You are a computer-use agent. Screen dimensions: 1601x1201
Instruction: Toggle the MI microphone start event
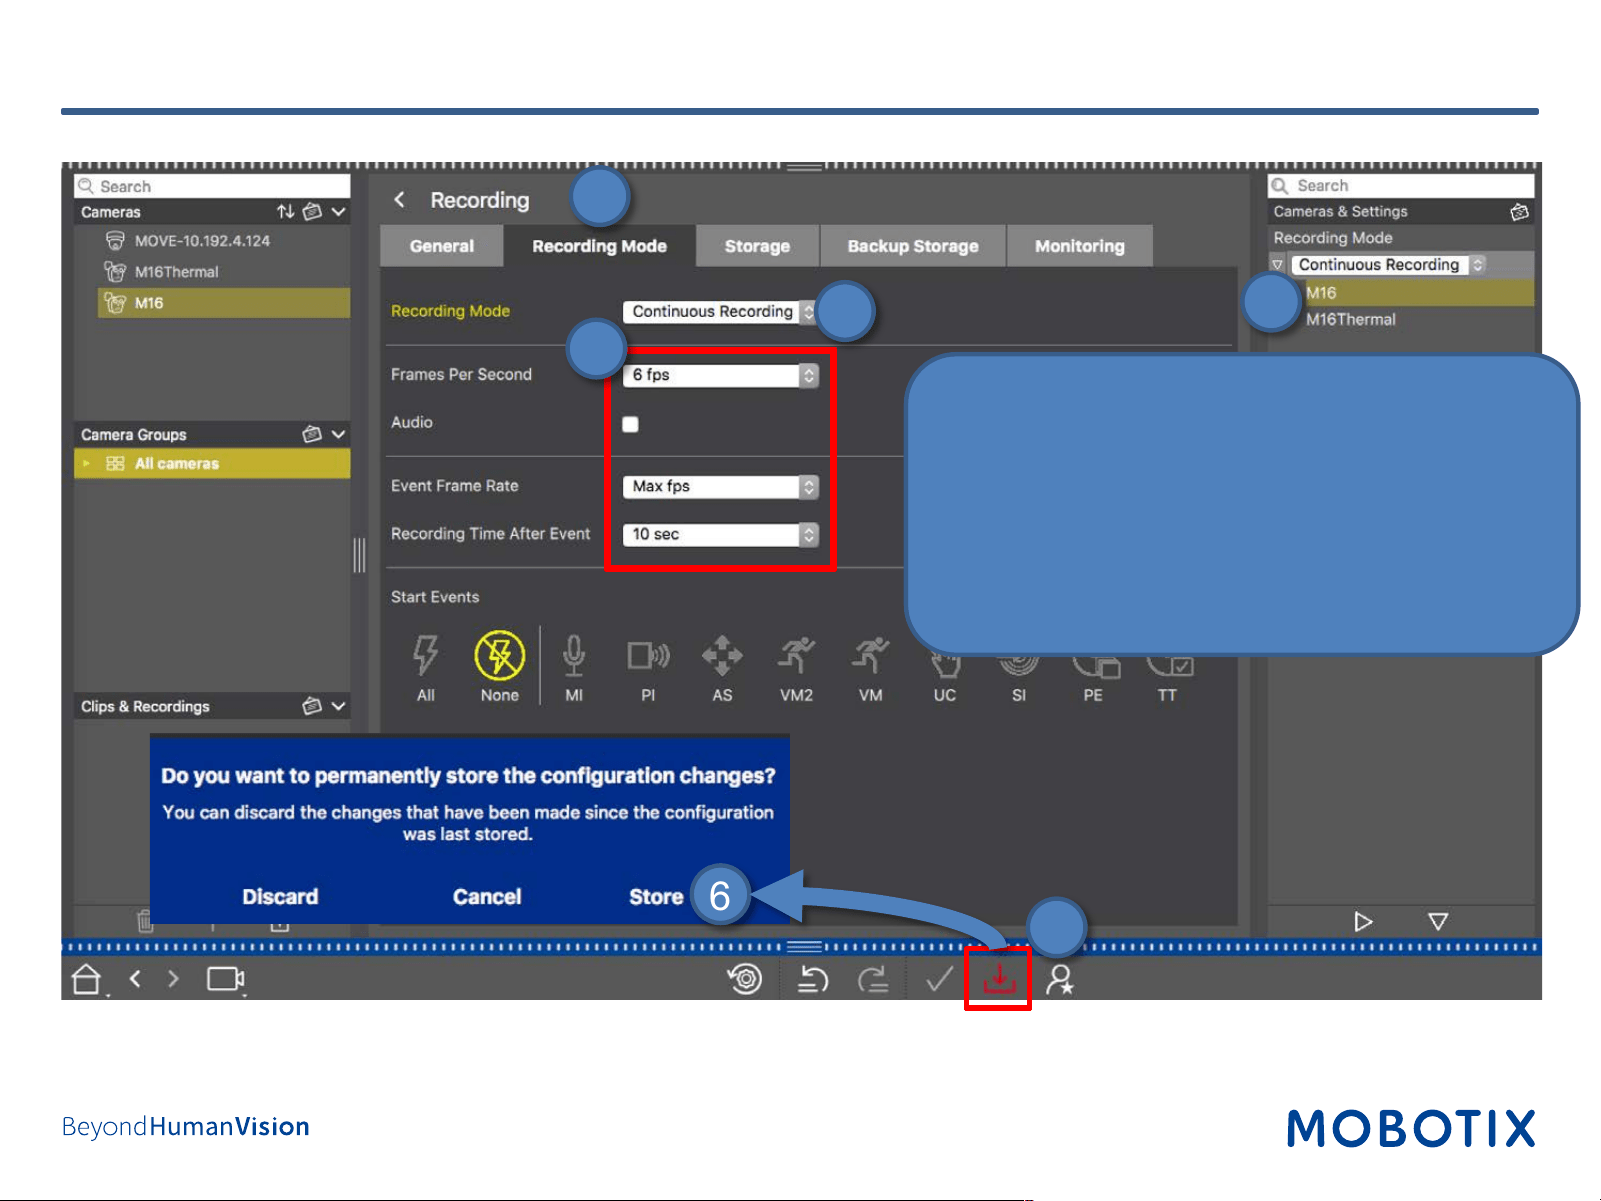[574, 656]
